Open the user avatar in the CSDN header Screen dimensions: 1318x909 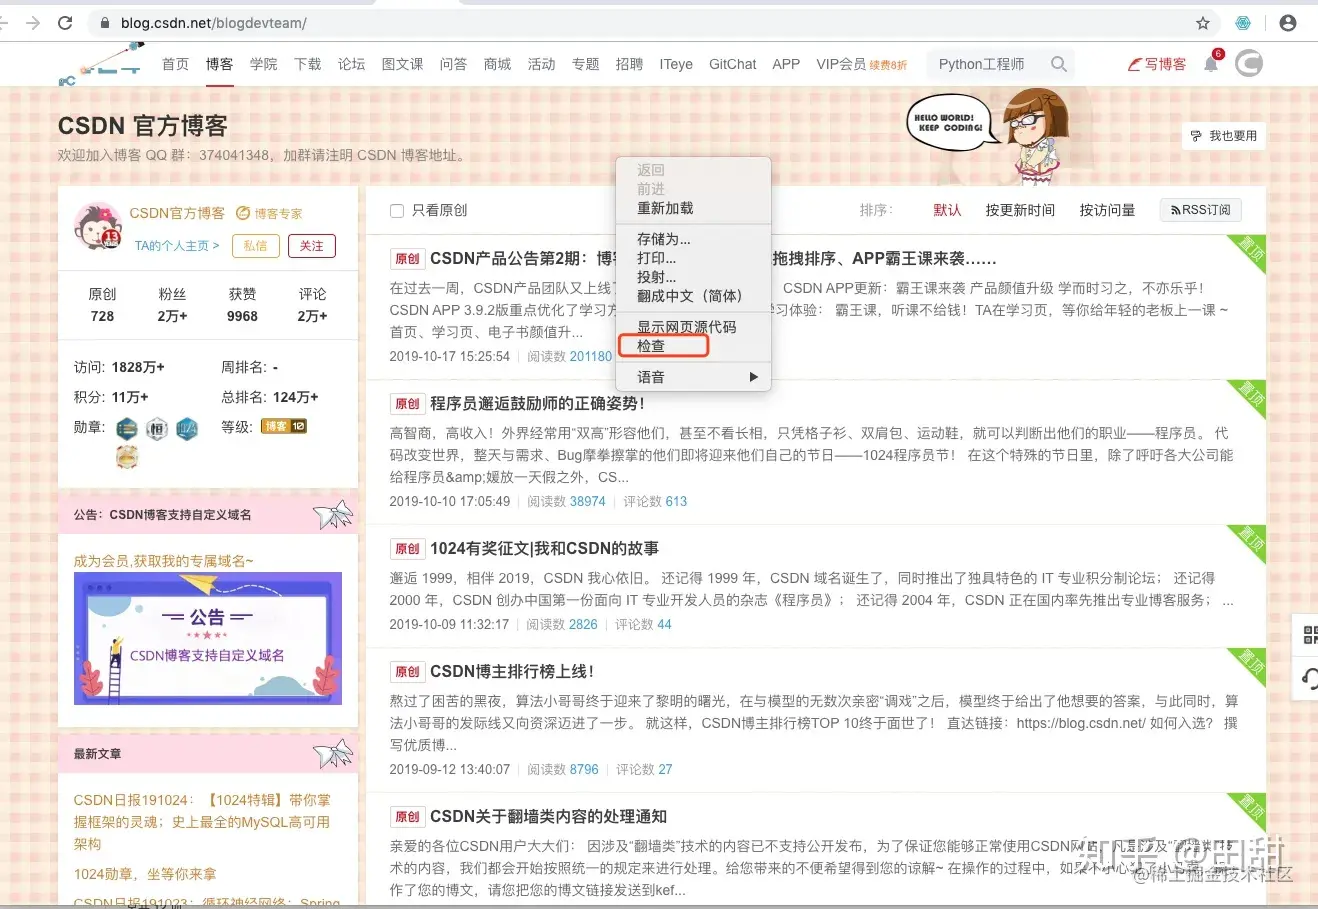(x=1249, y=64)
